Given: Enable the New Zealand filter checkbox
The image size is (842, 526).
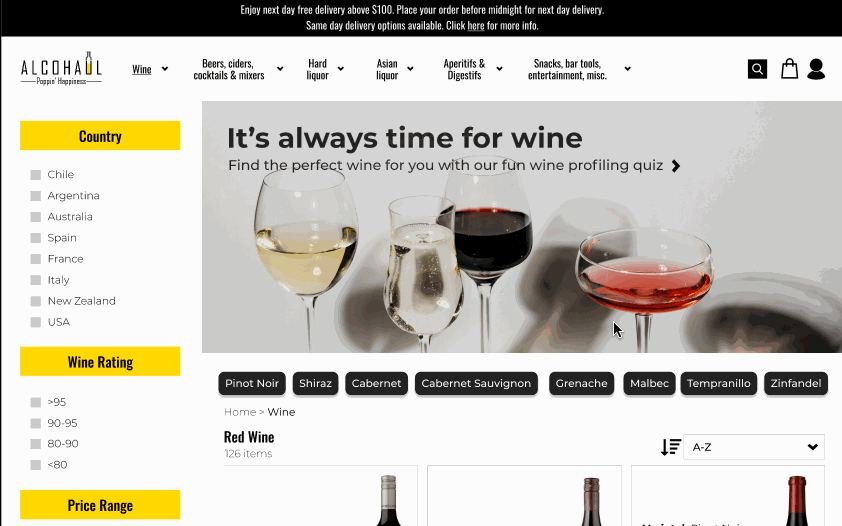Looking at the screenshot, I should click(35, 301).
